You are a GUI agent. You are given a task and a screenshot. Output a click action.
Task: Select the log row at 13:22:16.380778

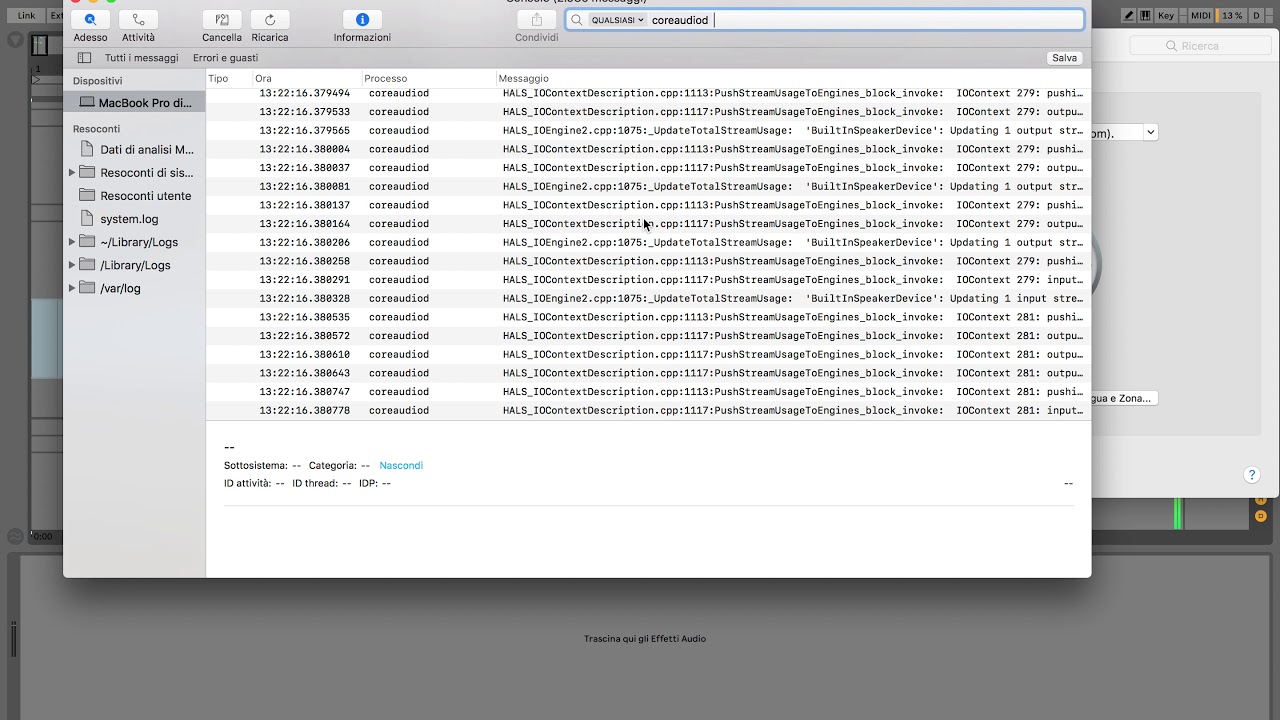pyautogui.click(x=648, y=410)
